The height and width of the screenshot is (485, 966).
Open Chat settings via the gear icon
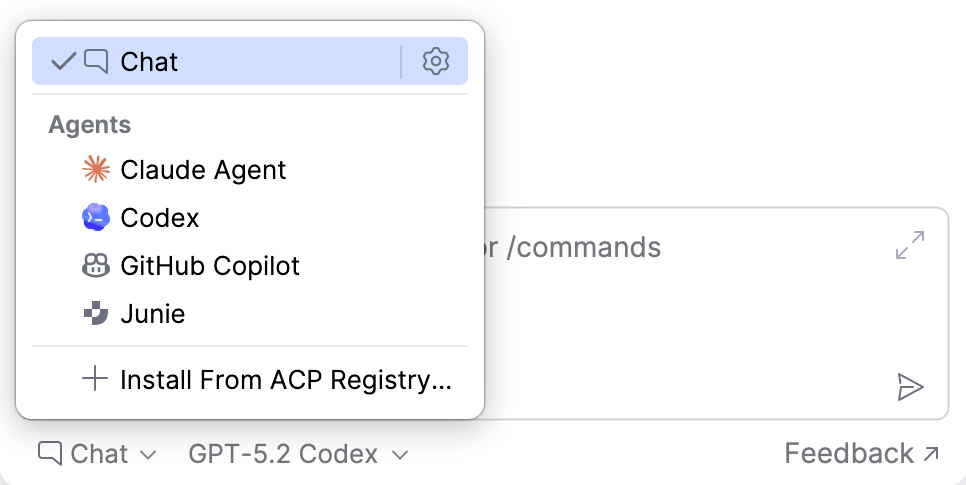point(436,62)
